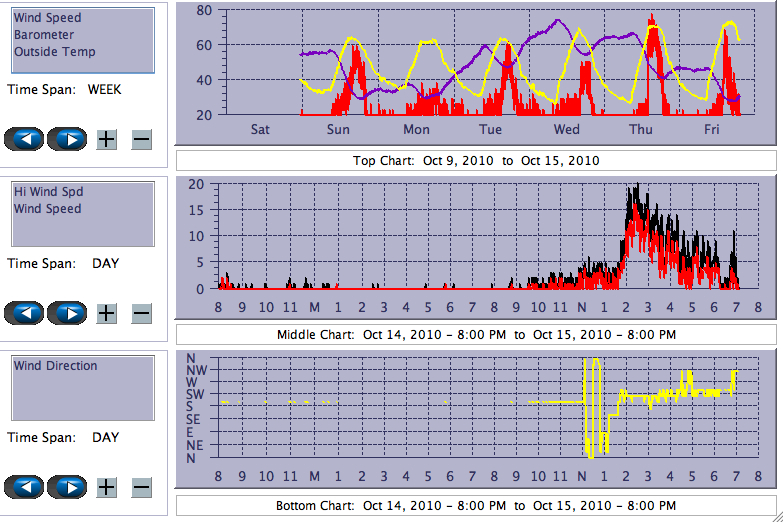Zoom in with middle chart plus button
Image resolution: width=783 pixels, height=523 pixels.
pyautogui.click(x=107, y=313)
